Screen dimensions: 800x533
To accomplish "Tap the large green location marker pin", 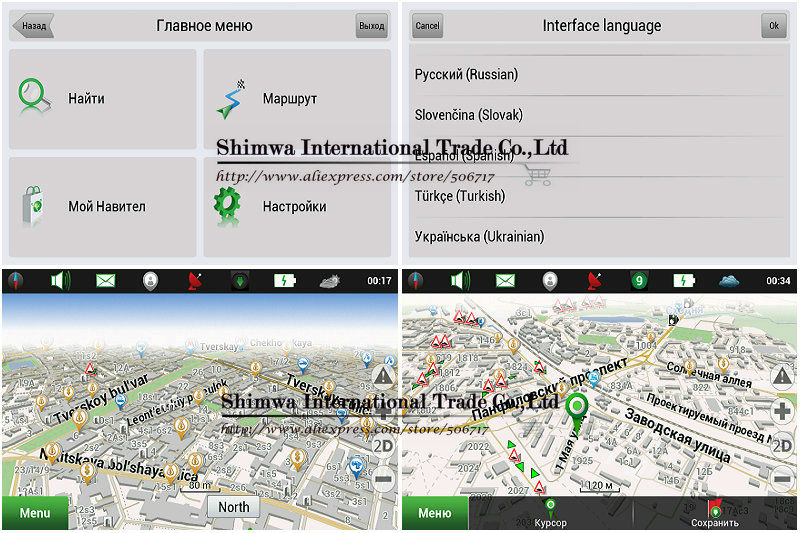I will 577,412.
